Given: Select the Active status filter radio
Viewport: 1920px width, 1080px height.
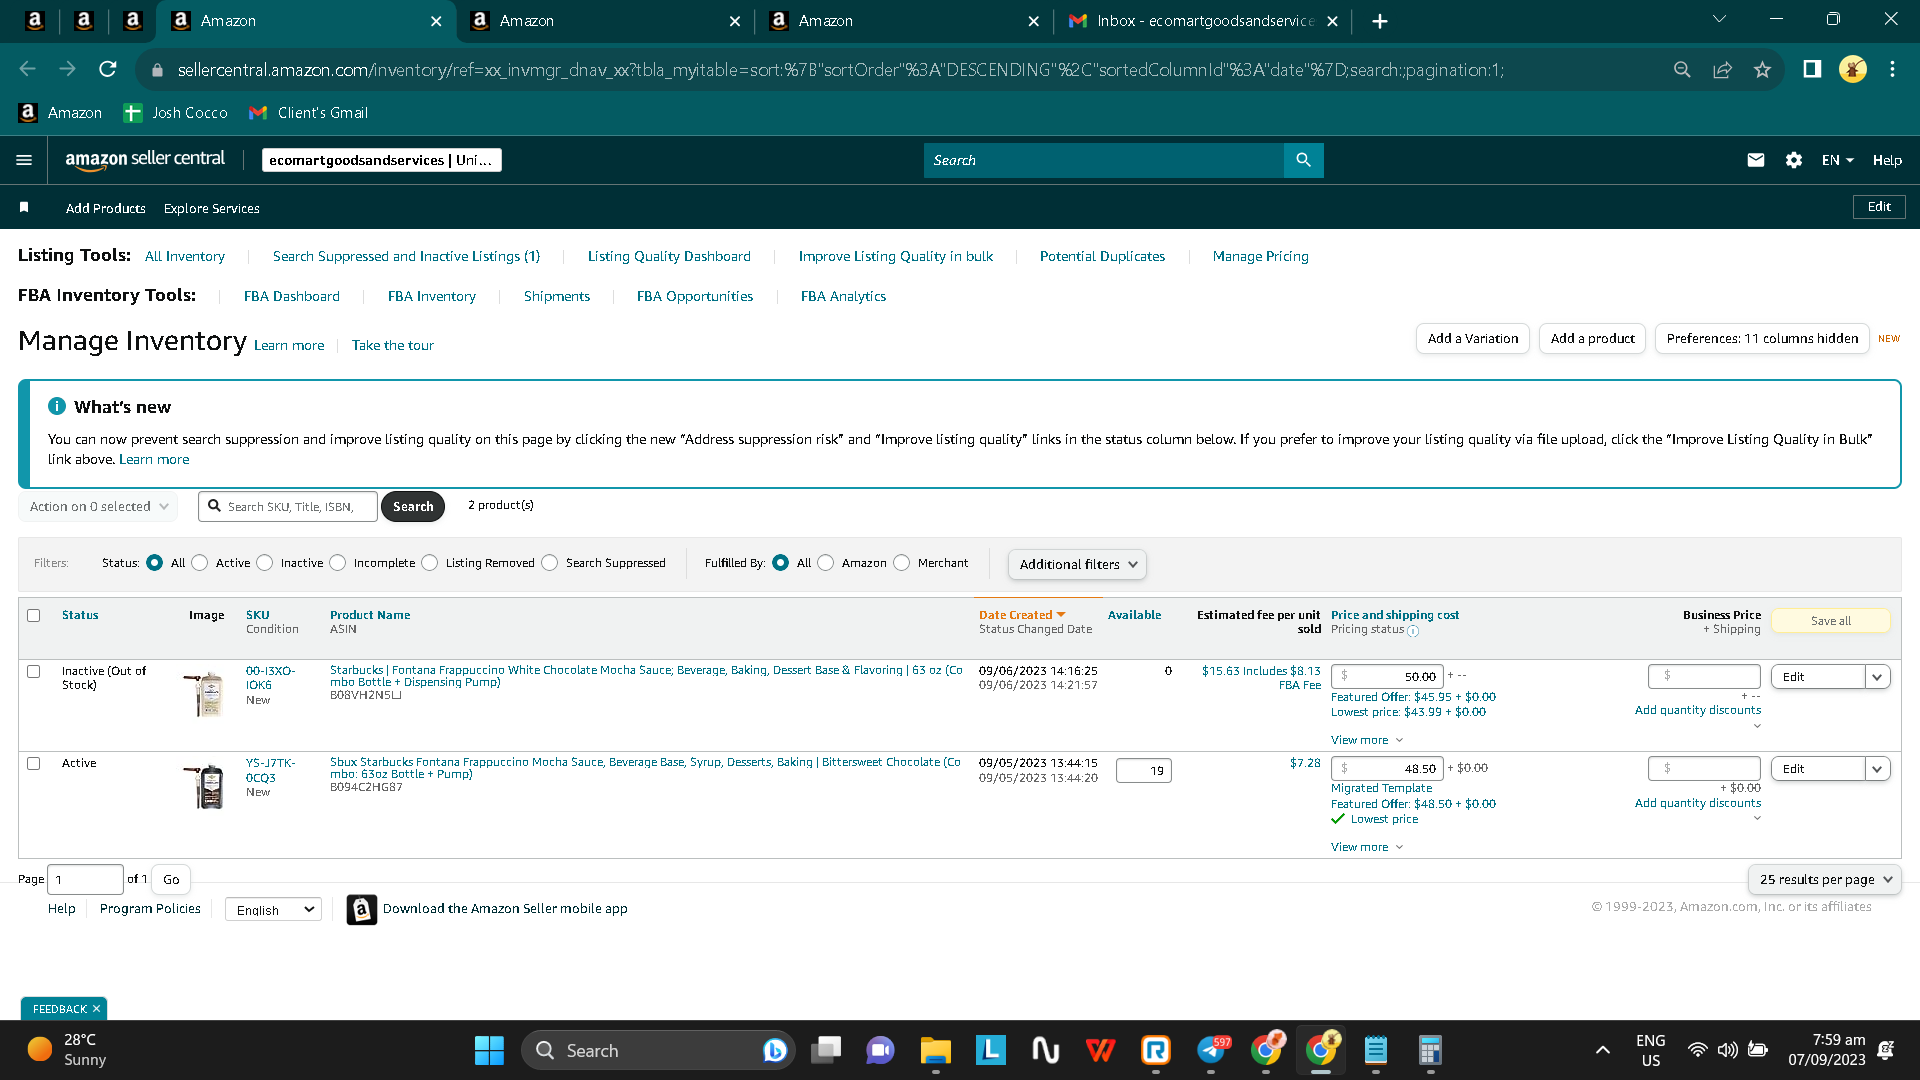Looking at the screenshot, I should (200, 563).
